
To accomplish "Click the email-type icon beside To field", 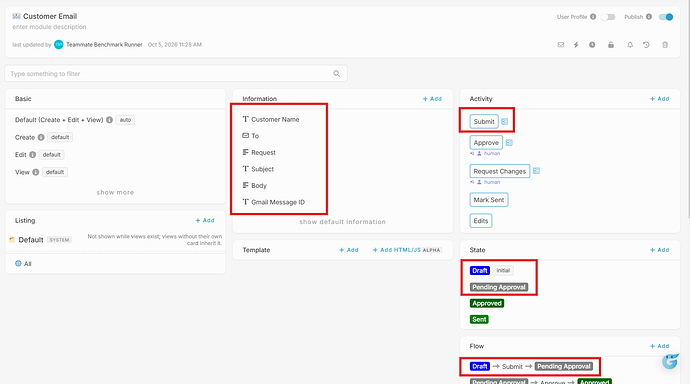I will pyautogui.click(x=246, y=135).
